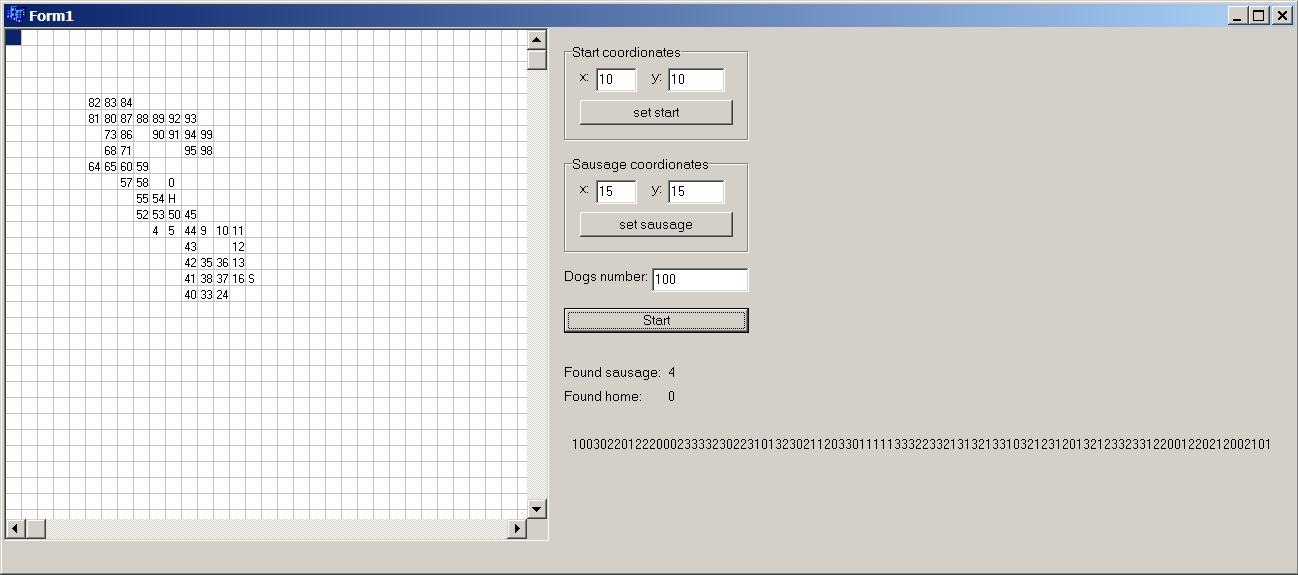Viewport: 1298px width, 575px height.
Task: Focus the Start coordinates x input field
Action: [615, 80]
